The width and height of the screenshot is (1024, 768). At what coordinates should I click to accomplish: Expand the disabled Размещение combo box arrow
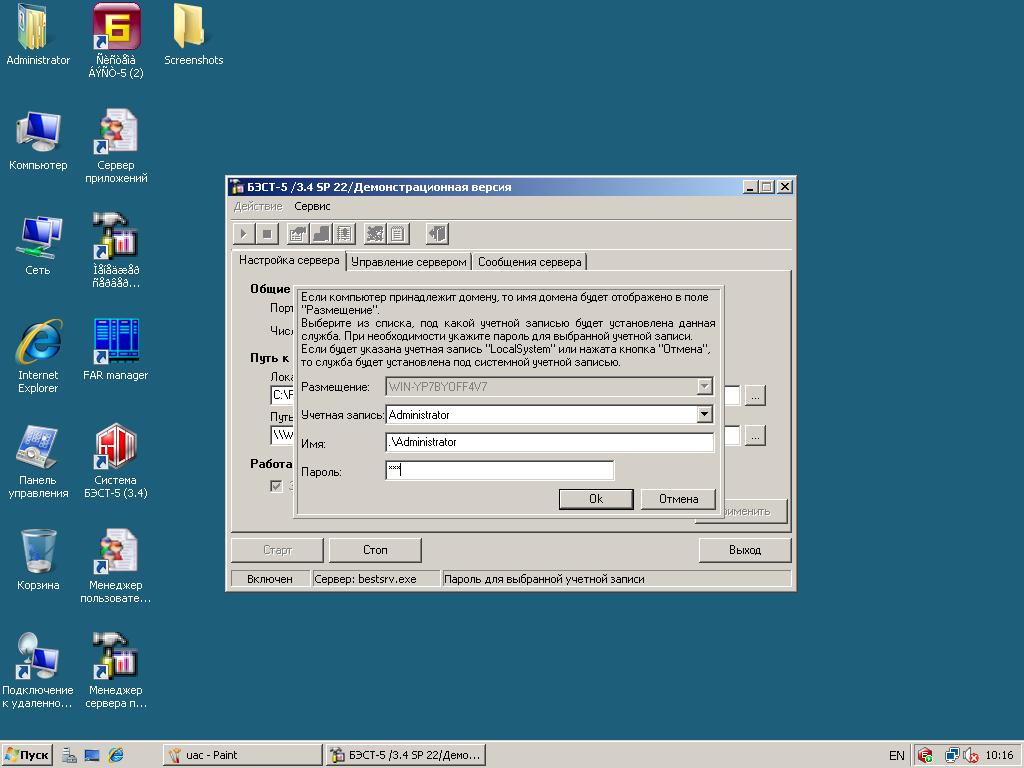click(x=704, y=386)
